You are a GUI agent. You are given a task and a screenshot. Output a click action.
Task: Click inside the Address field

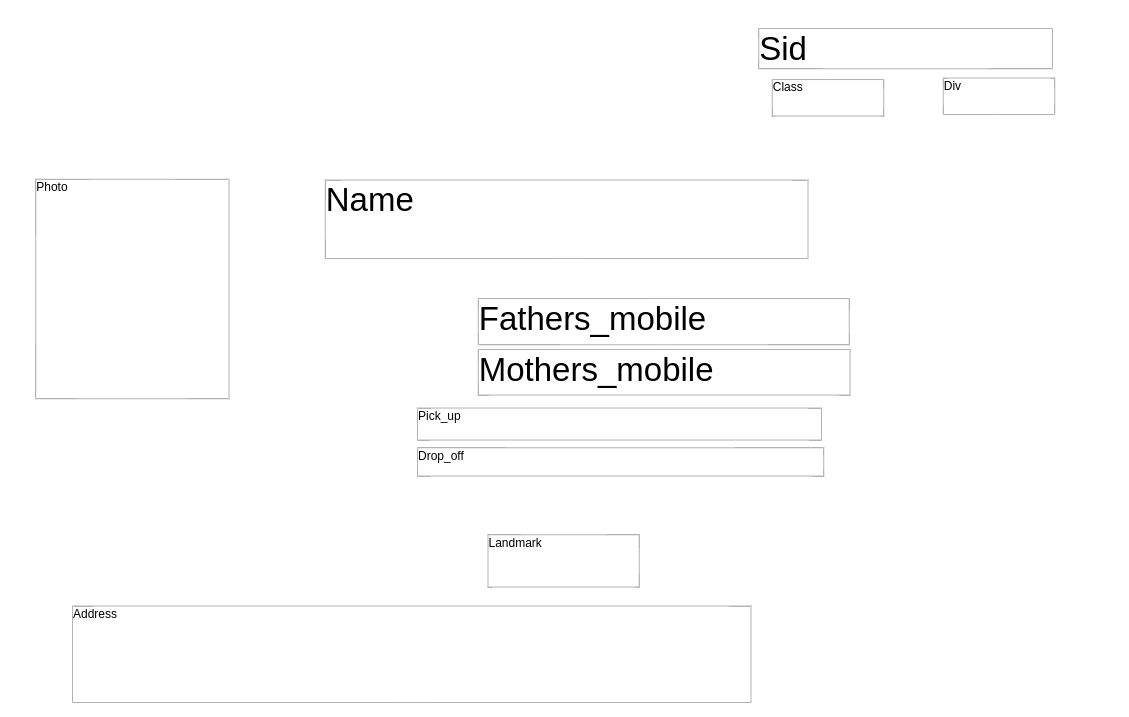coord(411,660)
